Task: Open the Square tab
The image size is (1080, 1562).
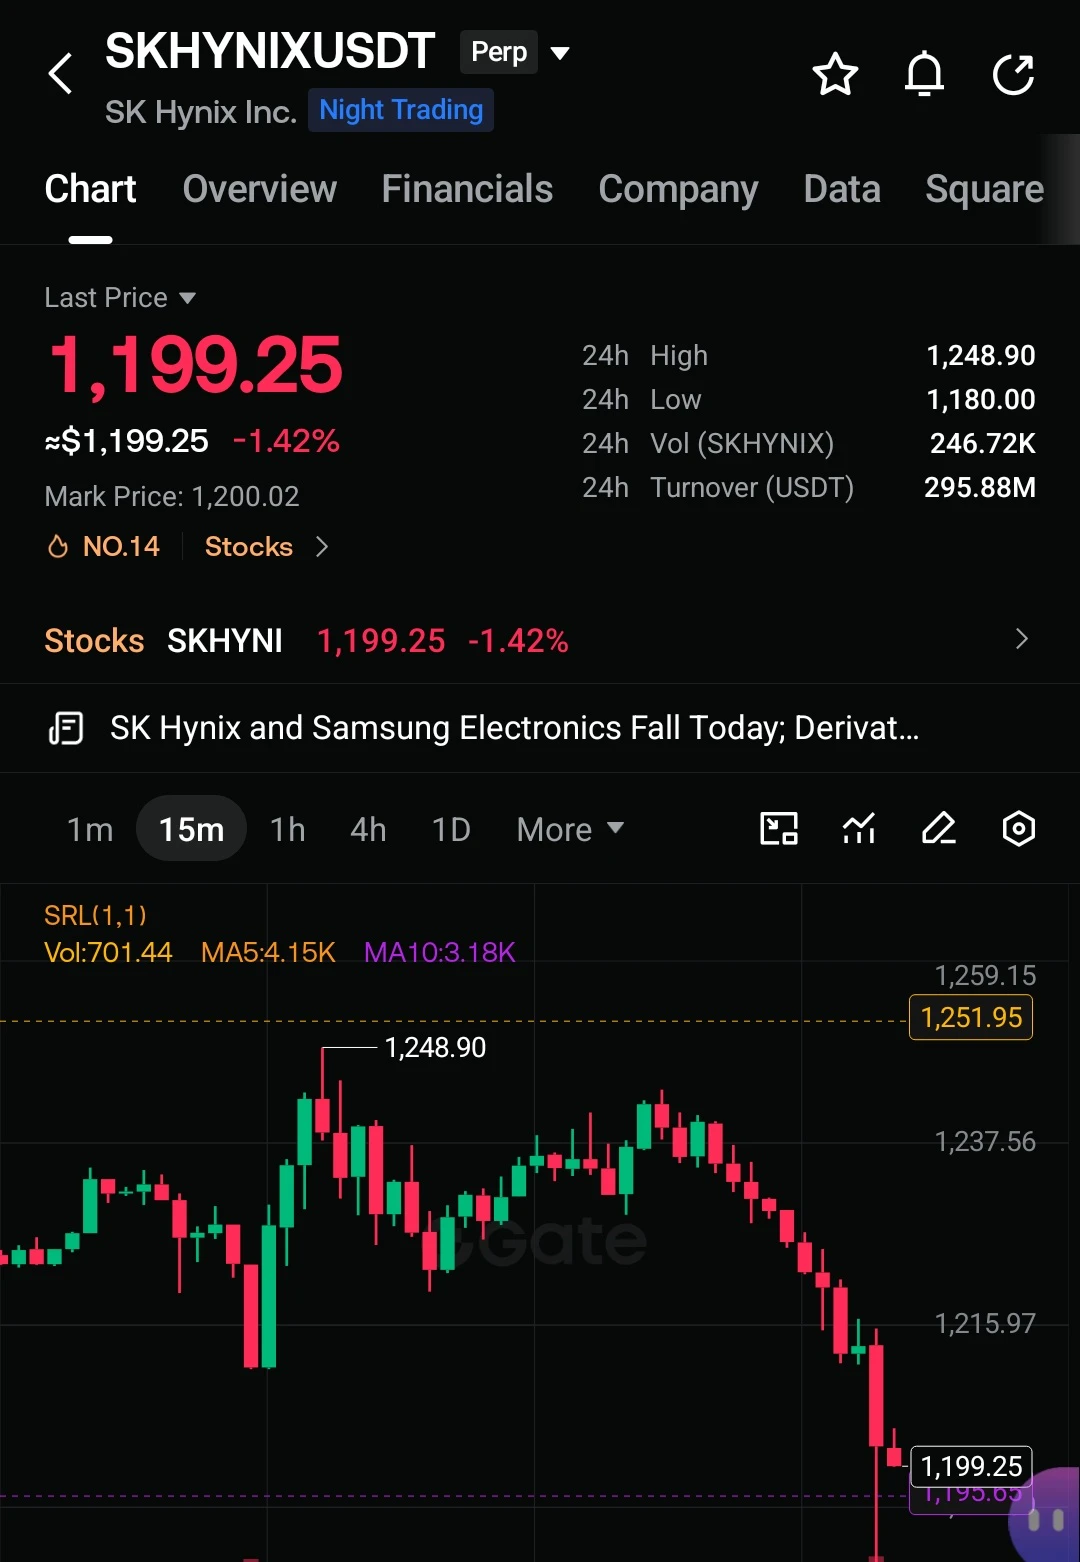Action: pyautogui.click(x=984, y=189)
